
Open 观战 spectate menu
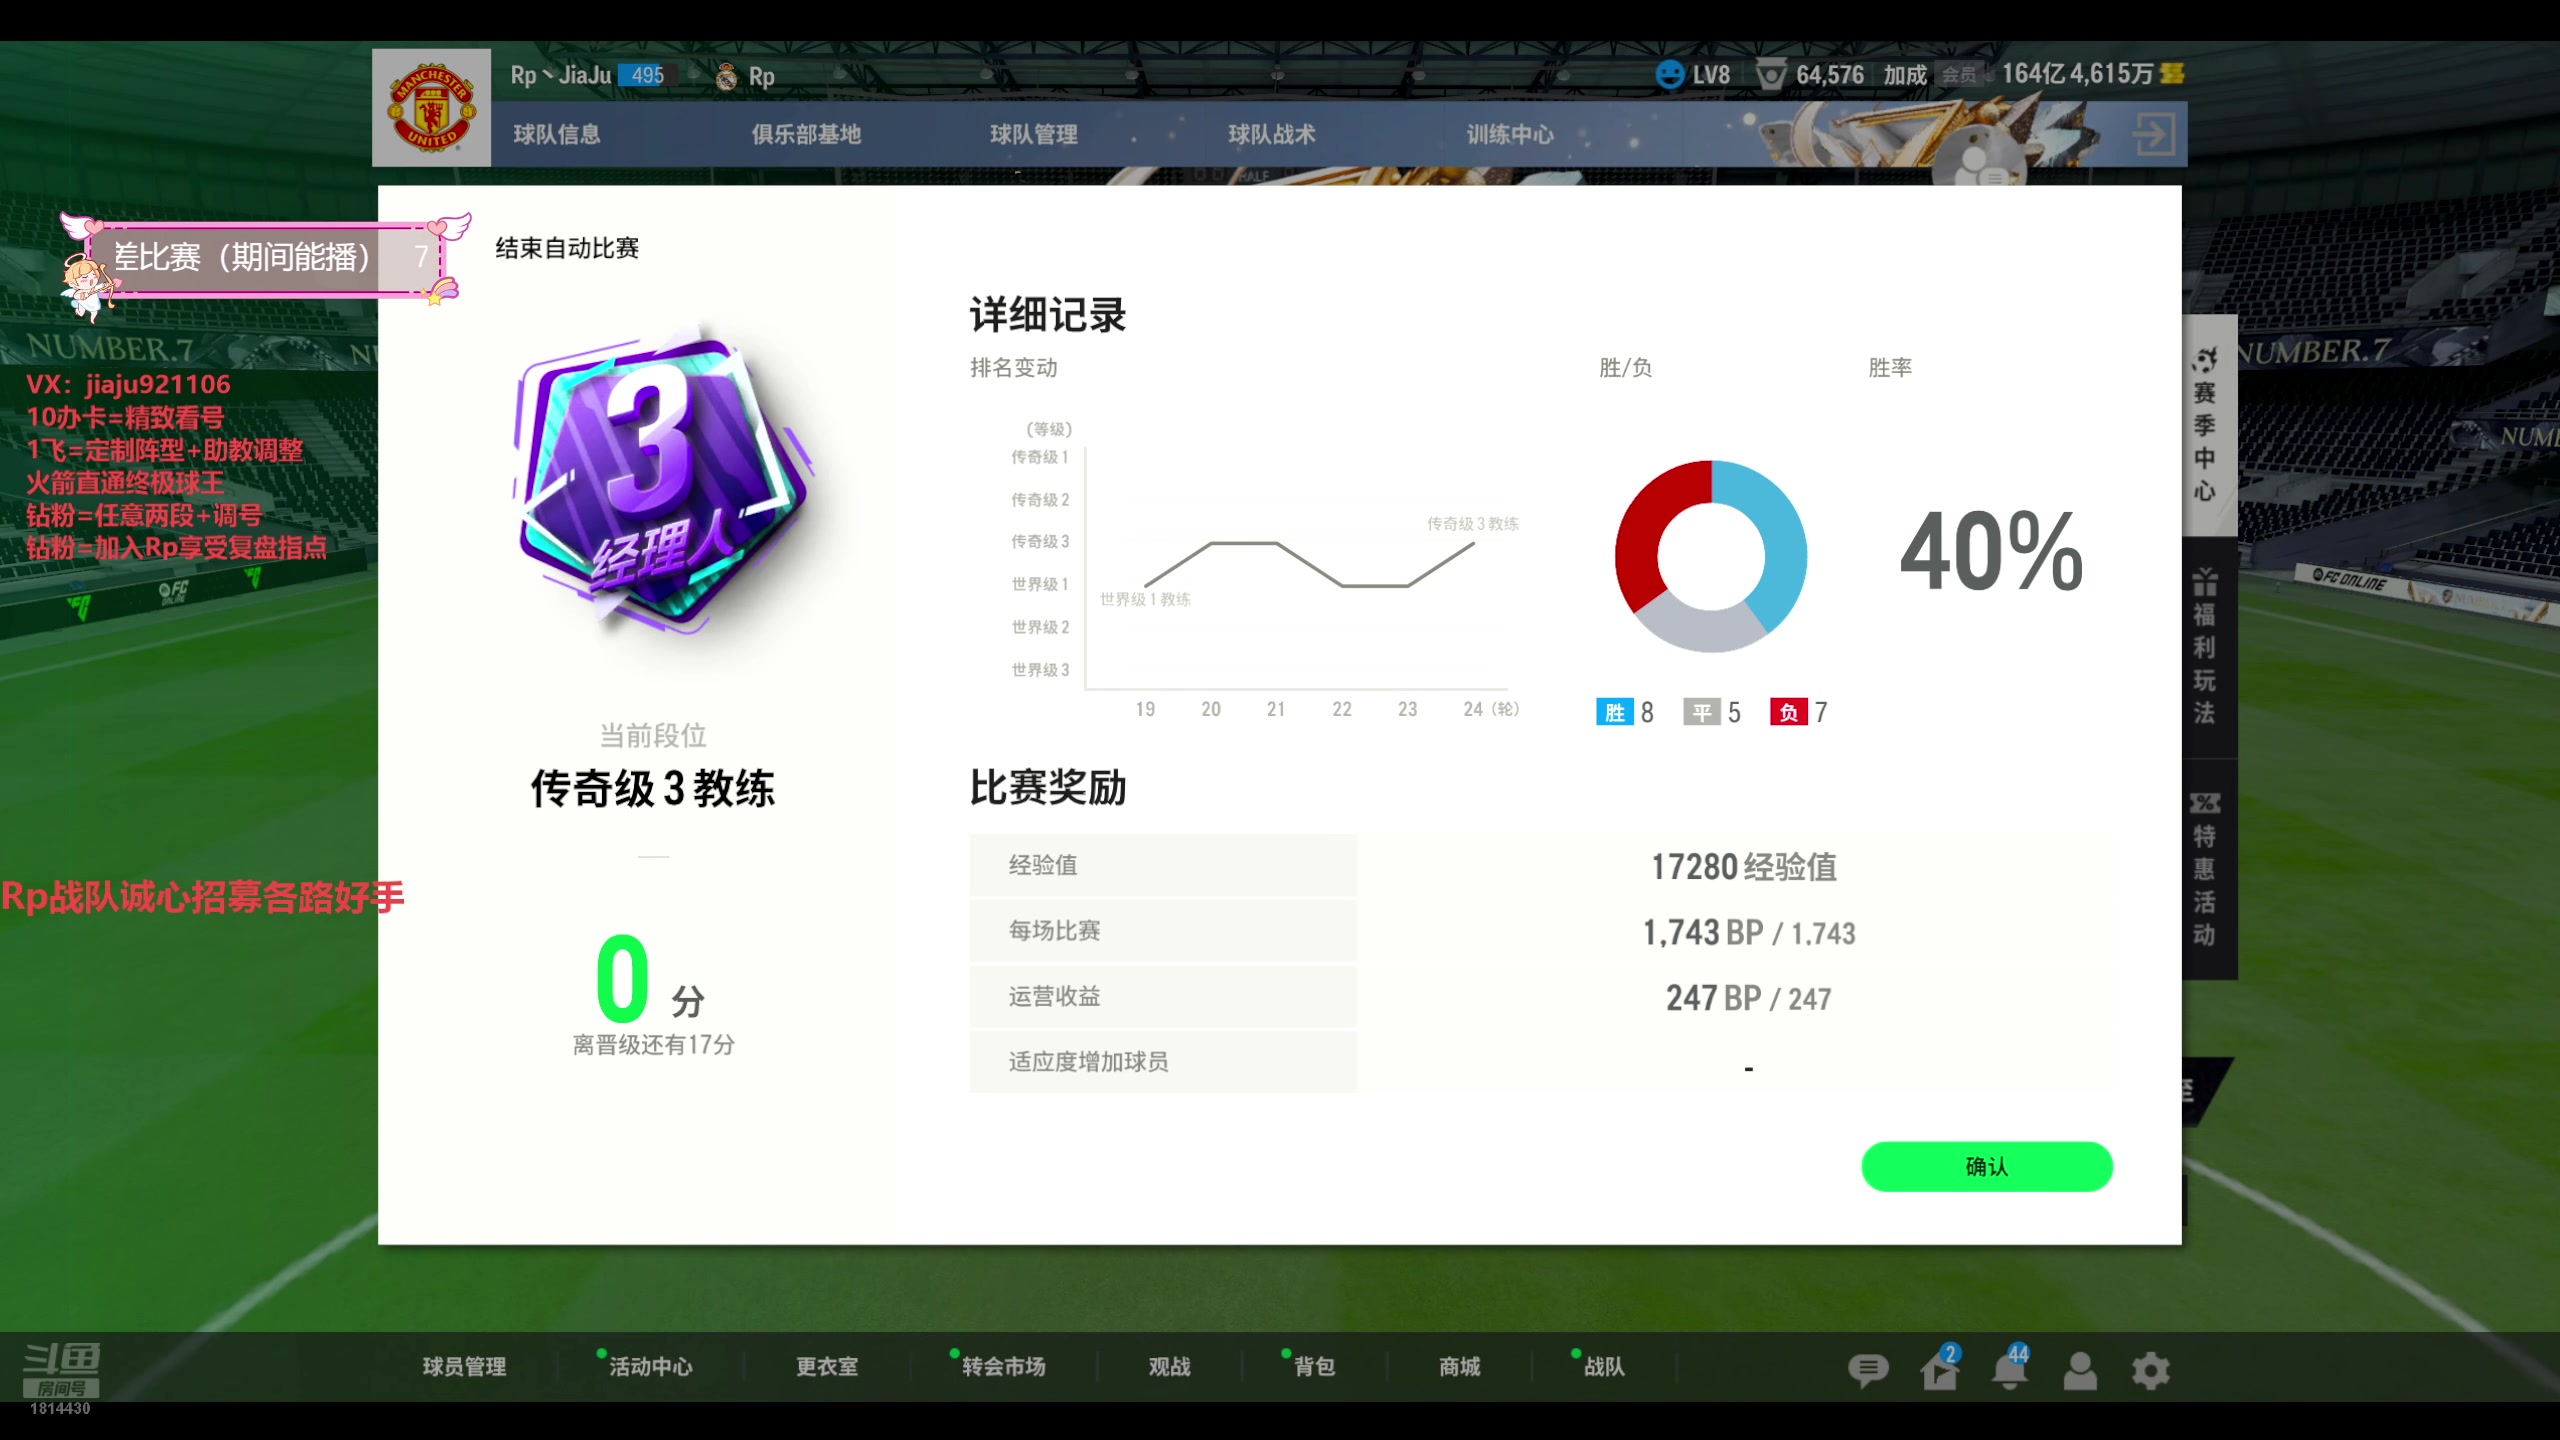1169,1366
